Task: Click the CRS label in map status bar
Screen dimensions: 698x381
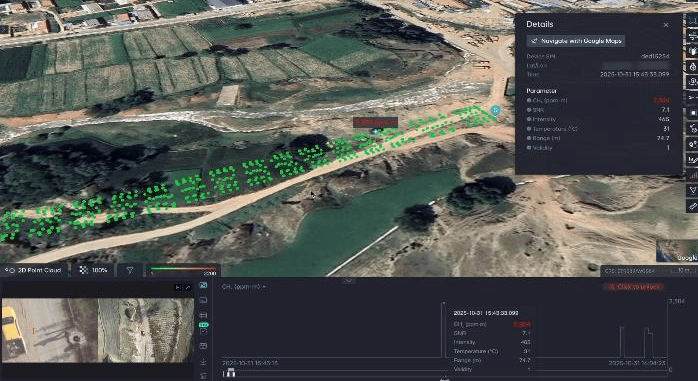Action: pos(629,271)
